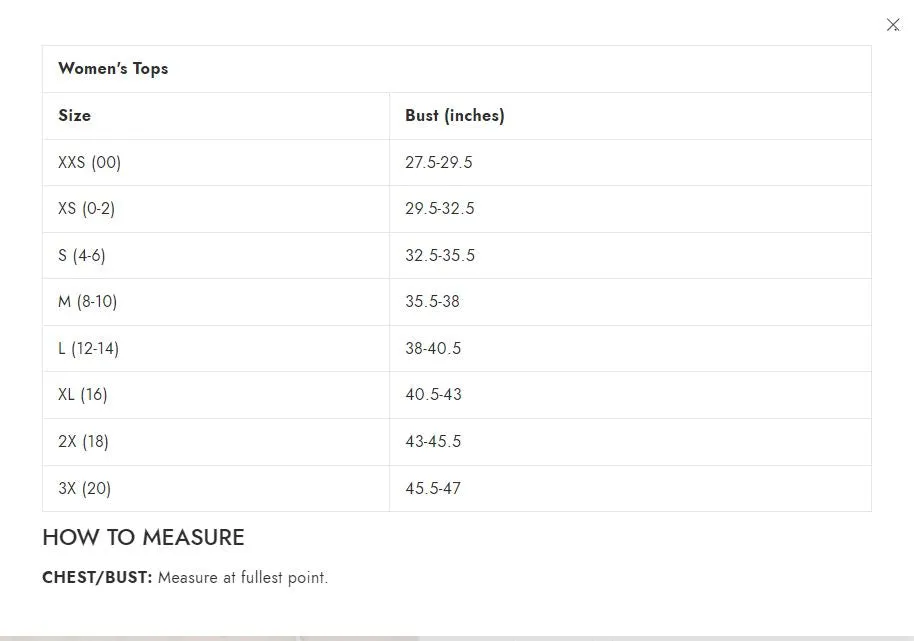
Task: Pick the 3X (20) size cell
Action: (x=84, y=488)
